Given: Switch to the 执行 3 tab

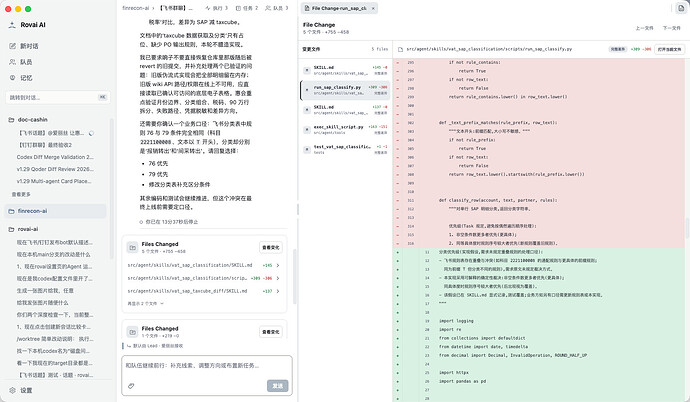Looking at the screenshot, I should (217, 8).
